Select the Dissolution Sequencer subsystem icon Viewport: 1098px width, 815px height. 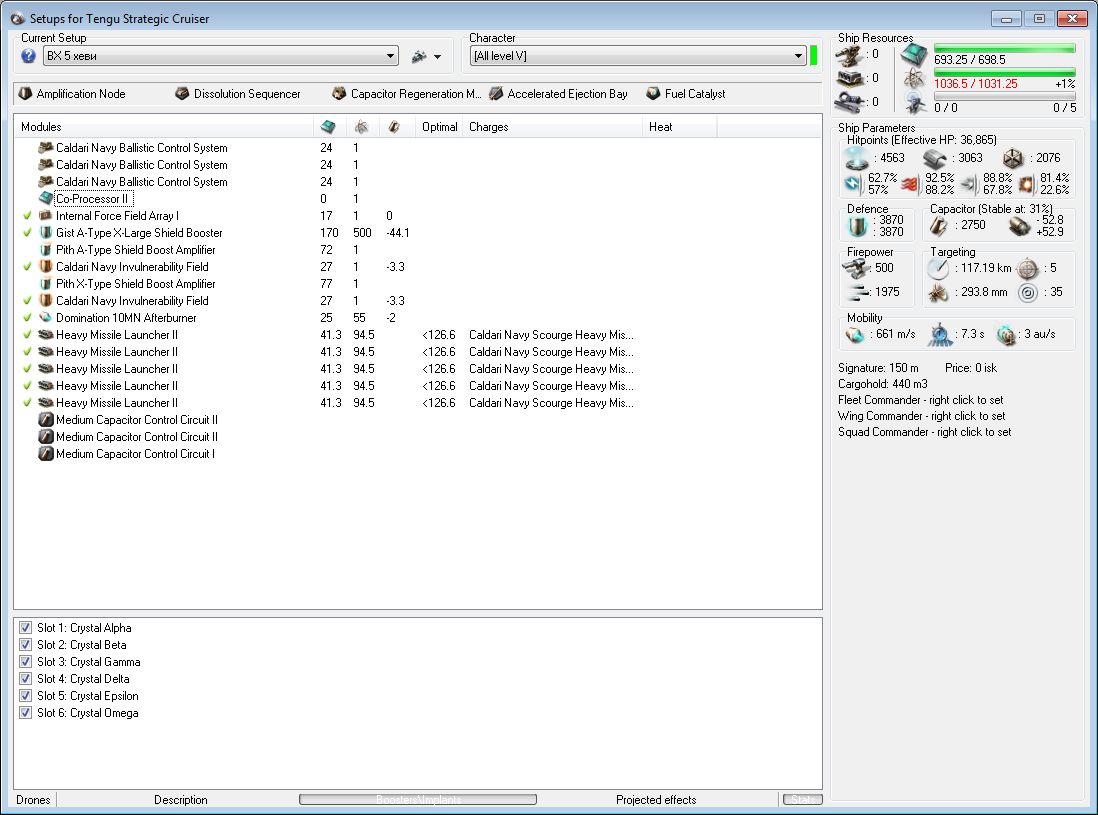[x=182, y=93]
